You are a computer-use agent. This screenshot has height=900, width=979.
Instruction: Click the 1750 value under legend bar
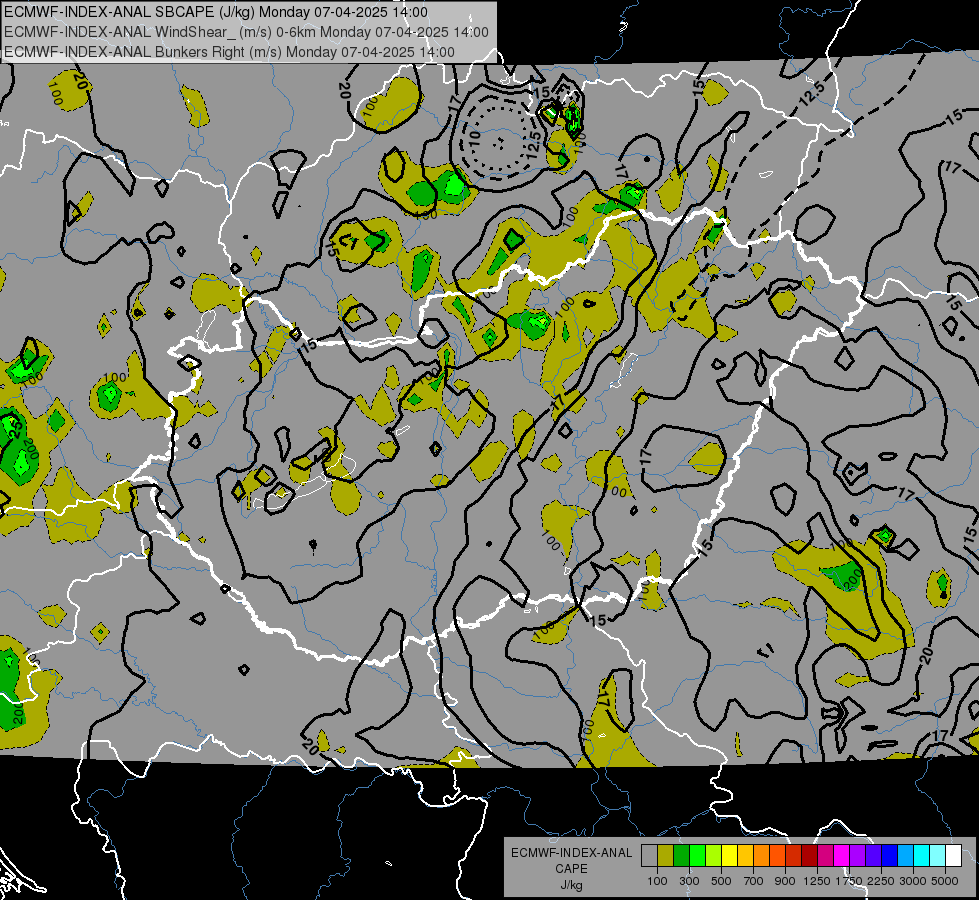pyautogui.click(x=849, y=881)
